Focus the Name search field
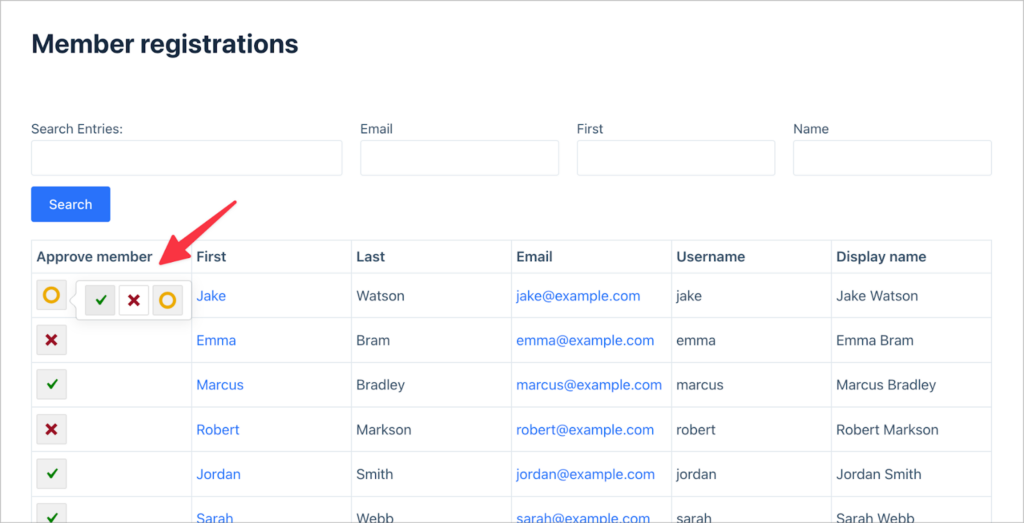The height and width of the screenshot is (523, 1024). [x=891, y=158]
